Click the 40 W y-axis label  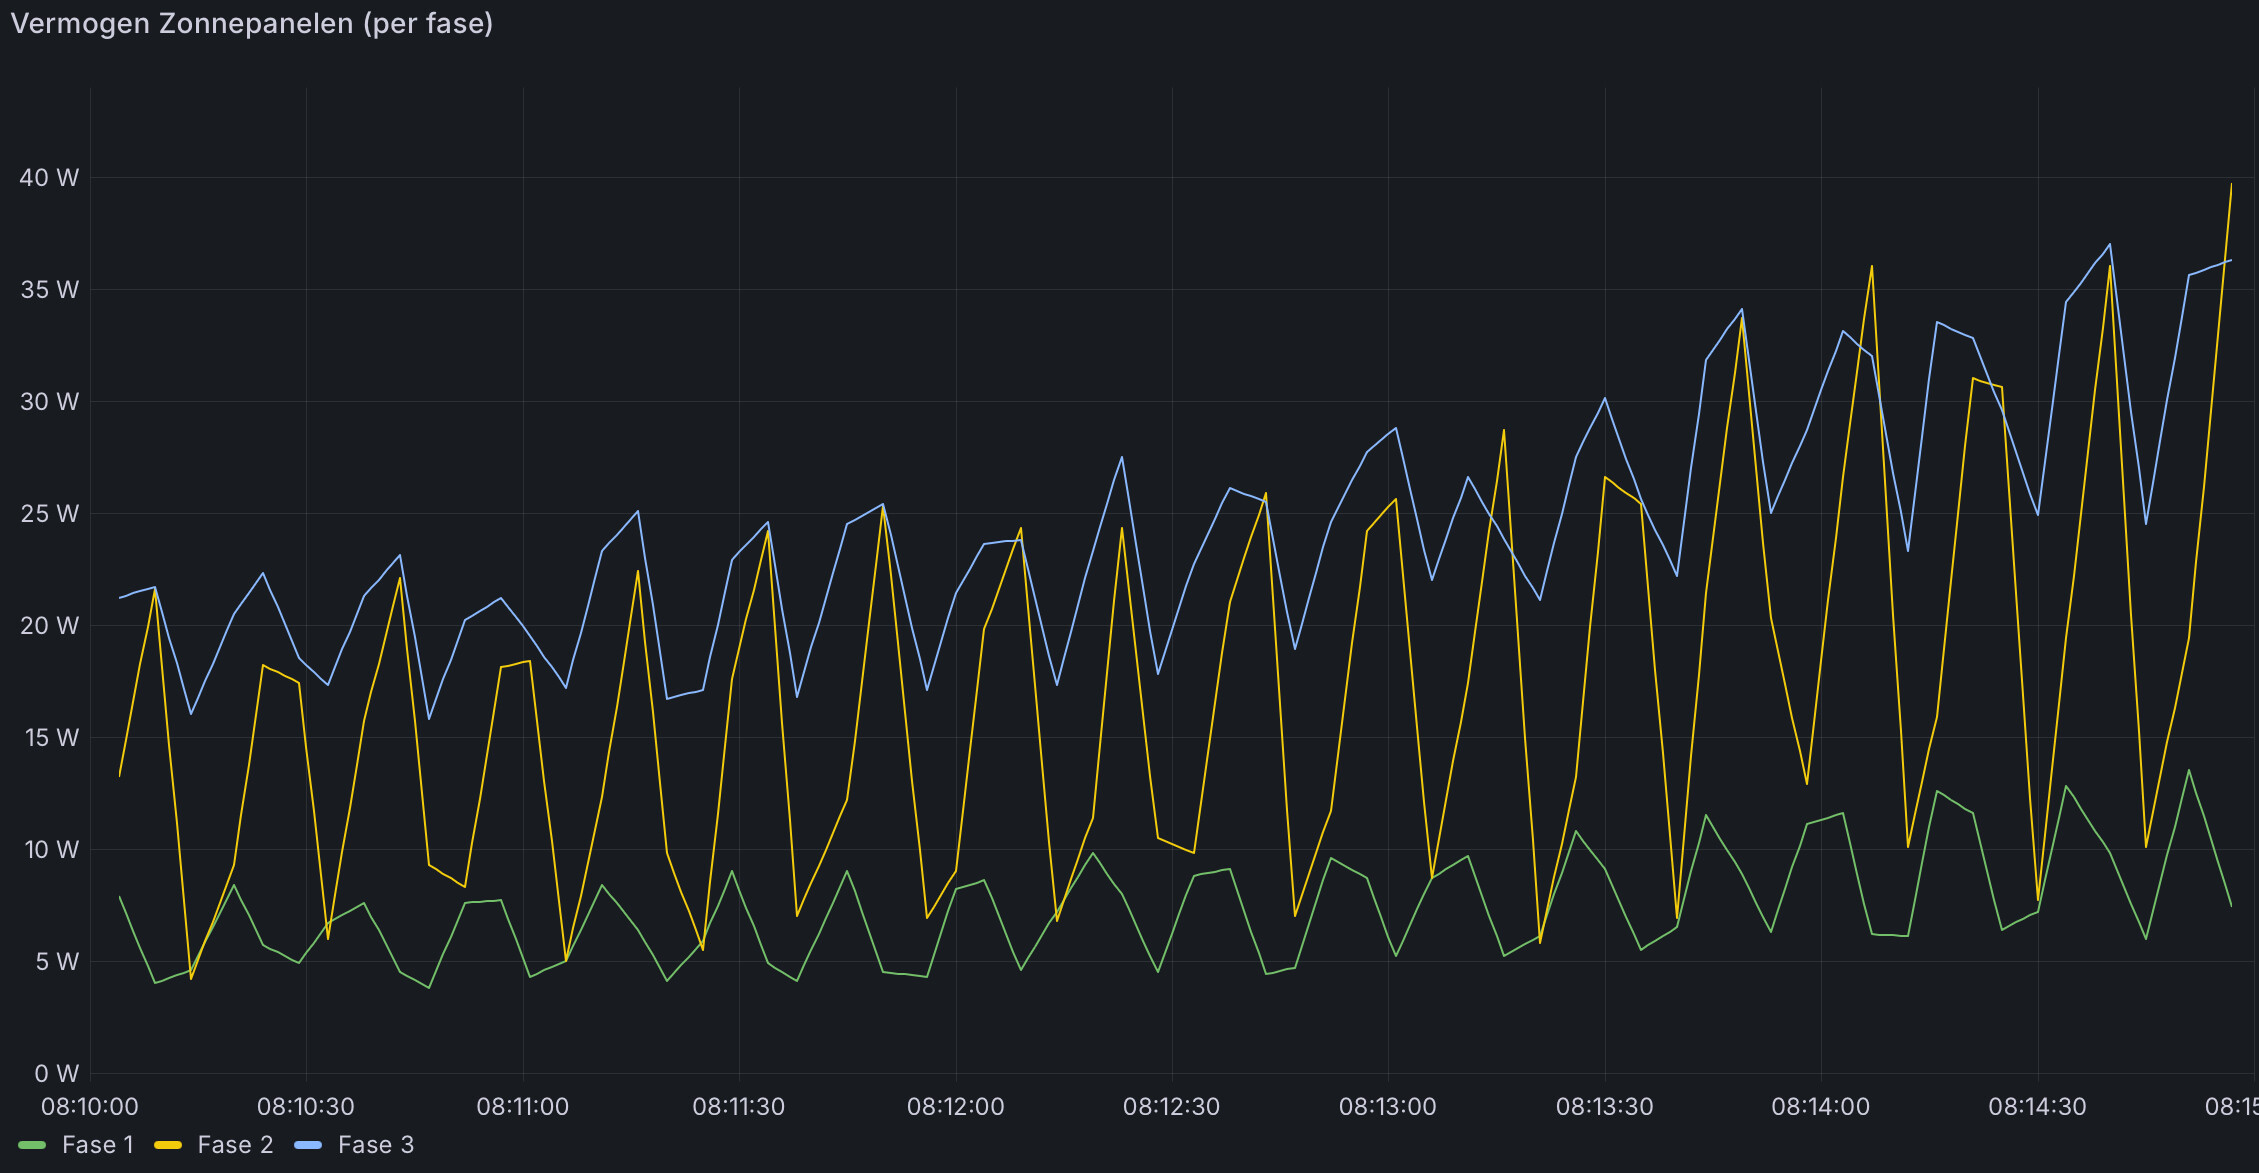coord(49,178)
